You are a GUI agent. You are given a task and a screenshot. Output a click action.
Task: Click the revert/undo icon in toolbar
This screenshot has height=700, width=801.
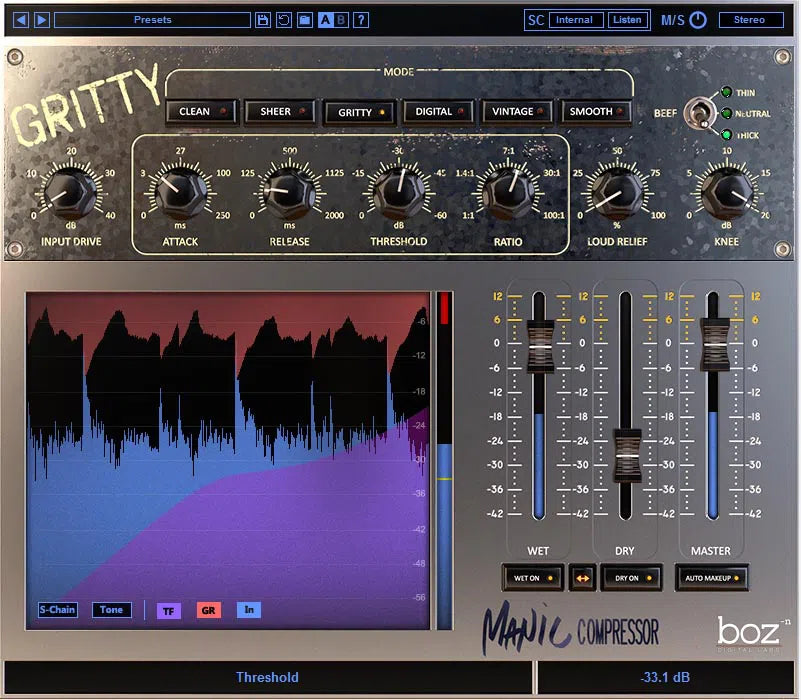tap(284, 19)
